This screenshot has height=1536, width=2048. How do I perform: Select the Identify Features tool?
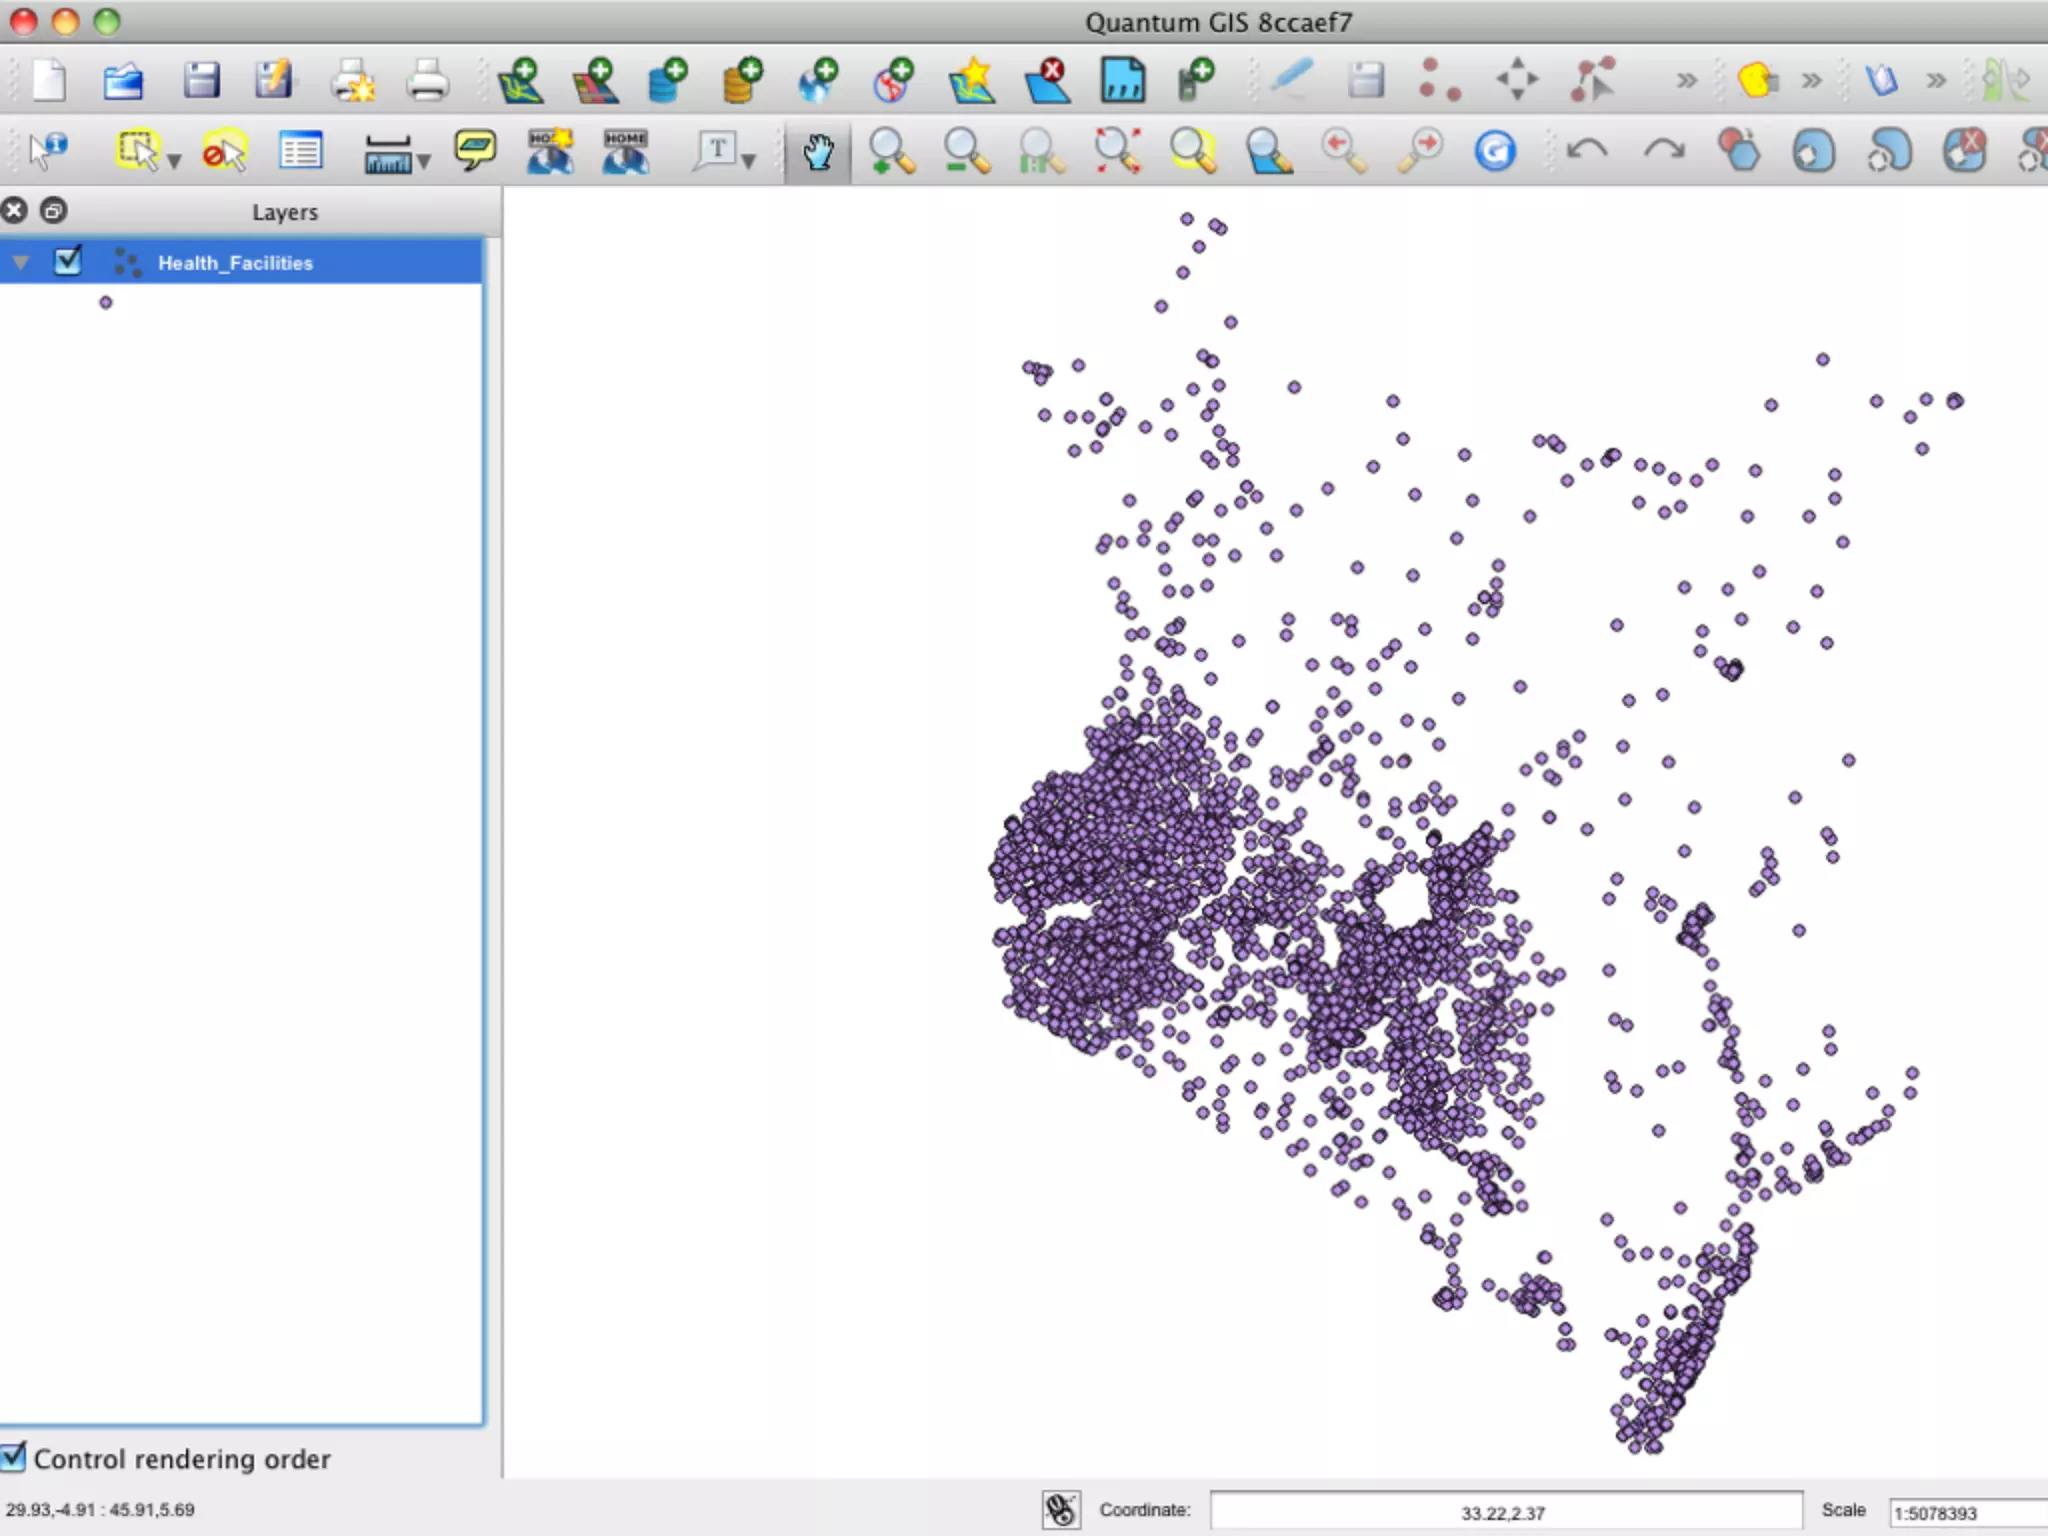pyautogui.click(x=47, y=152)
